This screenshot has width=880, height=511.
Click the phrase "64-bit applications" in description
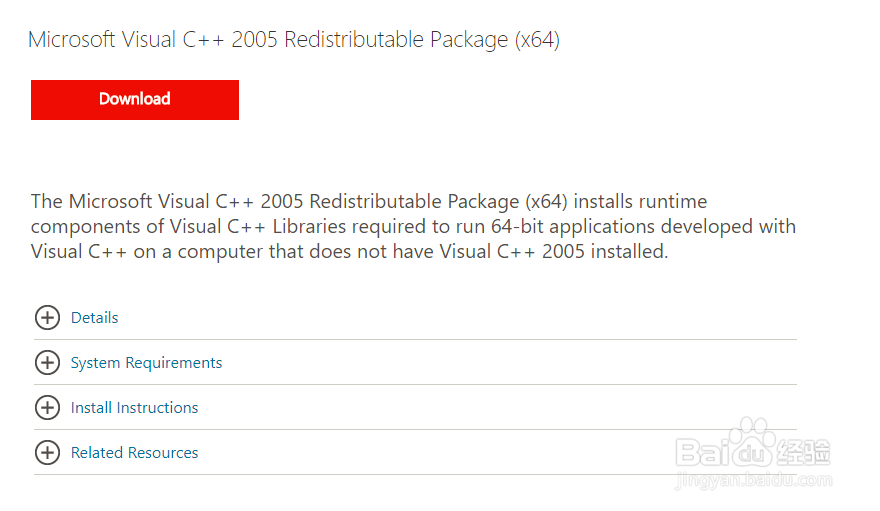(572, 227)
